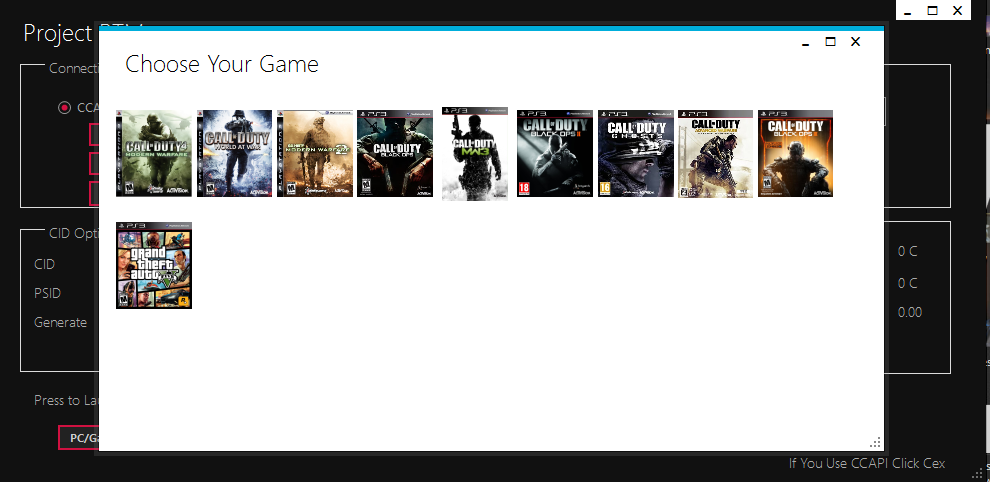Pick the Modern Warfare 2 game cover
The image size is (990, 482).
click(315, 154)
